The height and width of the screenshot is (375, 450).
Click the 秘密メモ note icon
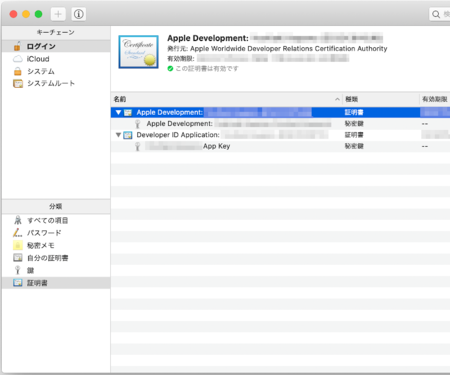pyautogui.click(x=18, y=245)
